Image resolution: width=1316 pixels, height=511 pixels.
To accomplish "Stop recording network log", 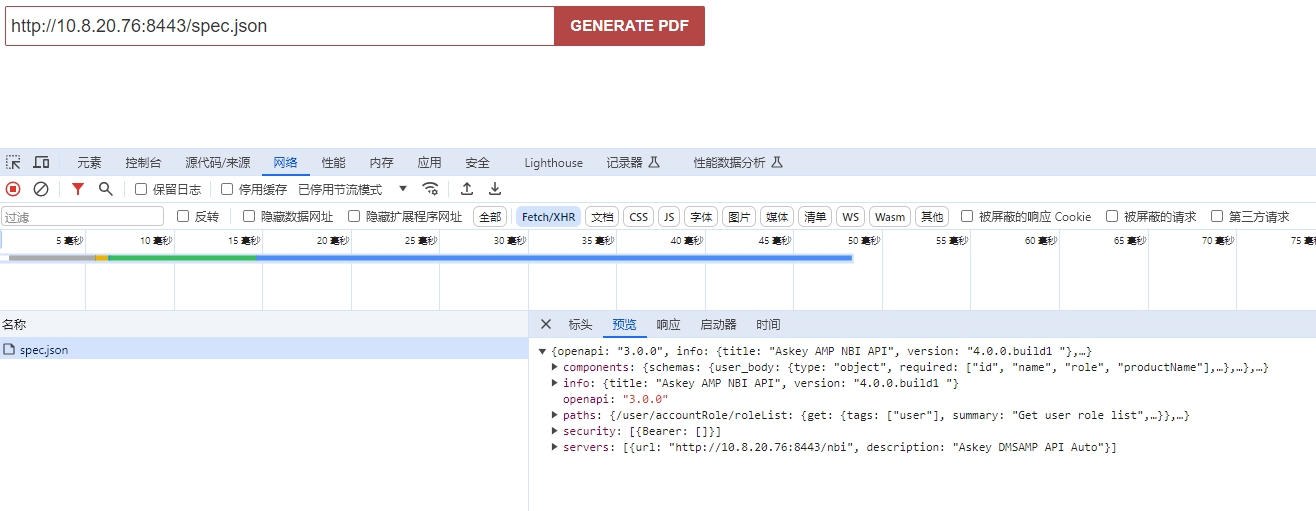I will click(x=13, y=189).
